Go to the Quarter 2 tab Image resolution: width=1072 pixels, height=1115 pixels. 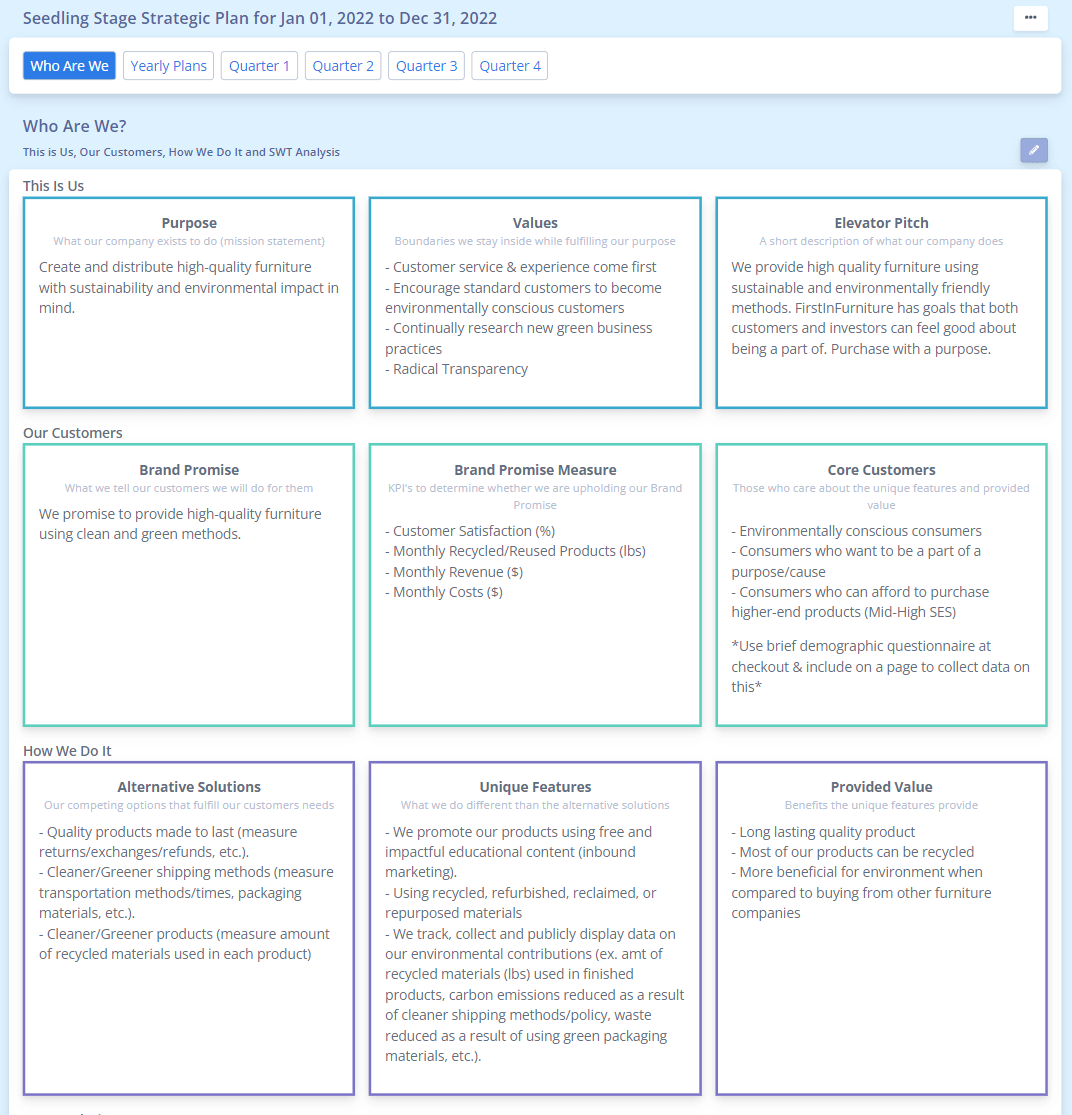point(343,65)
